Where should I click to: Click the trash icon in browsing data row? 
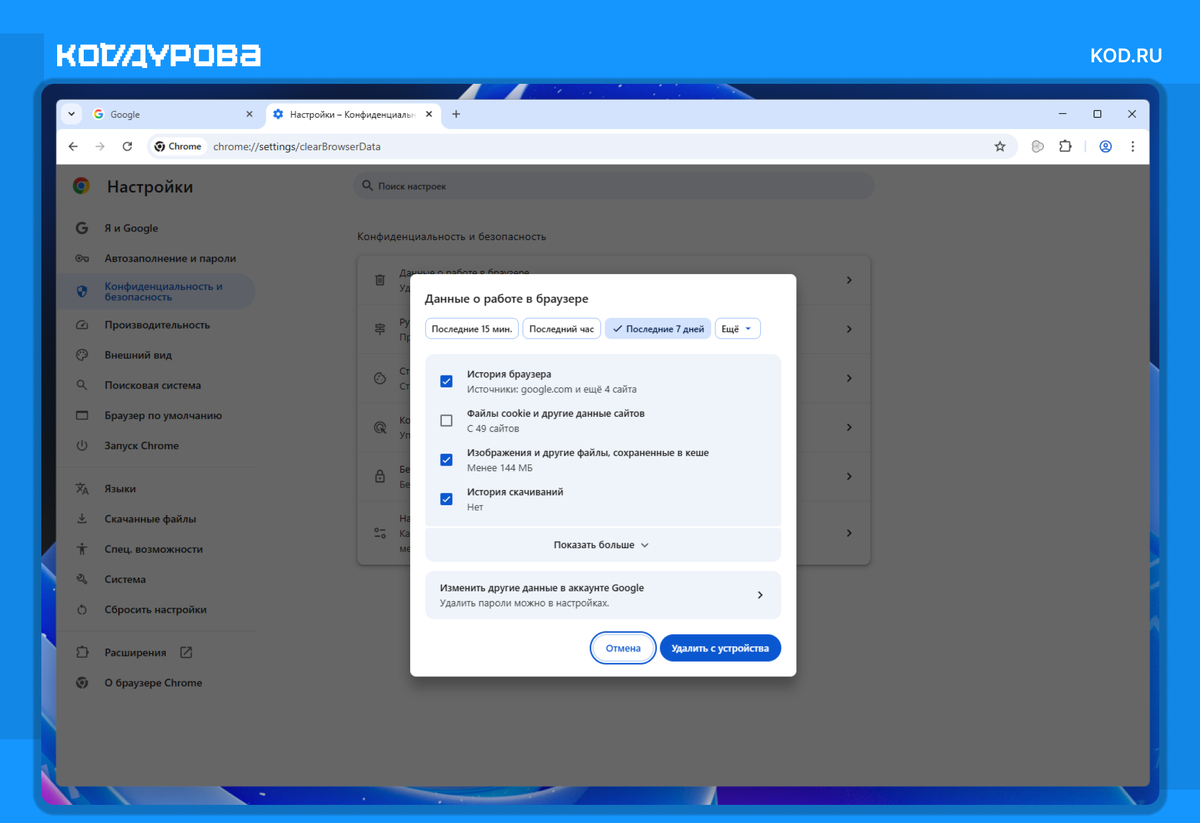pos(380,280)
